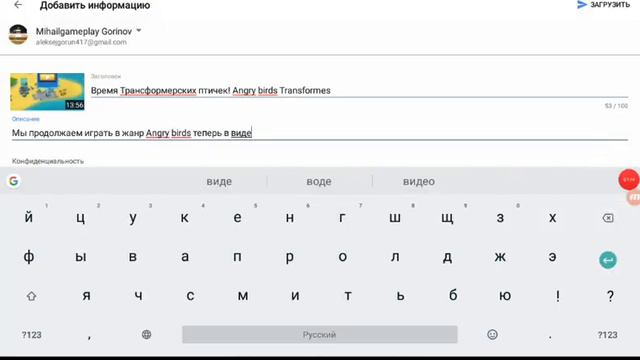Tap the а key
The width and height of the screenshot is (640, 360).
tap(185, 257)
